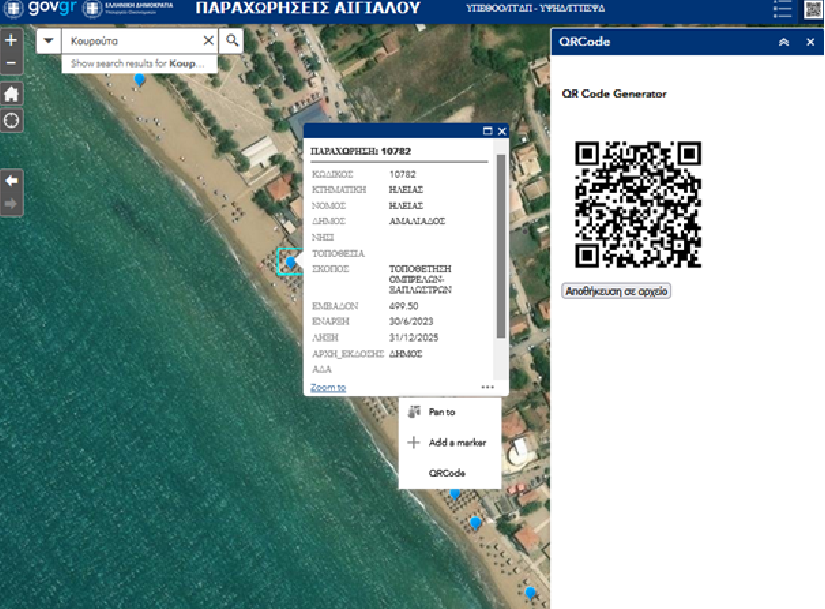Click the Hellenic Republic emblem logo
The width and height of the screenshot is (825, 609).
(128, 8)
